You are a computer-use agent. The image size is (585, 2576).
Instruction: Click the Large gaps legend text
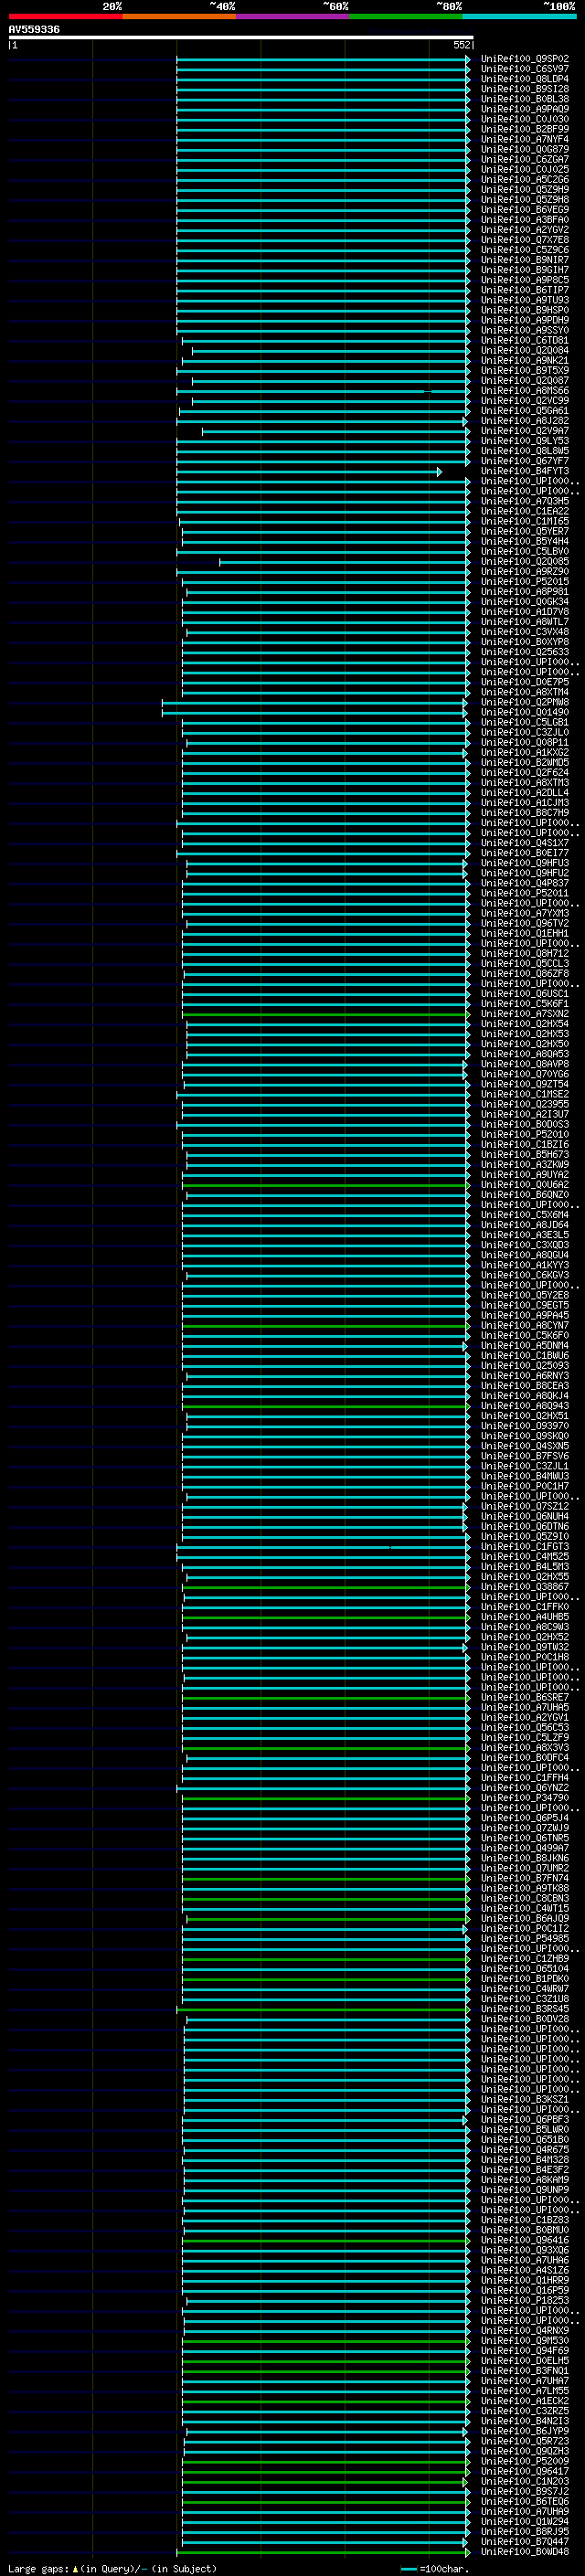click(x=112, y=2568)
